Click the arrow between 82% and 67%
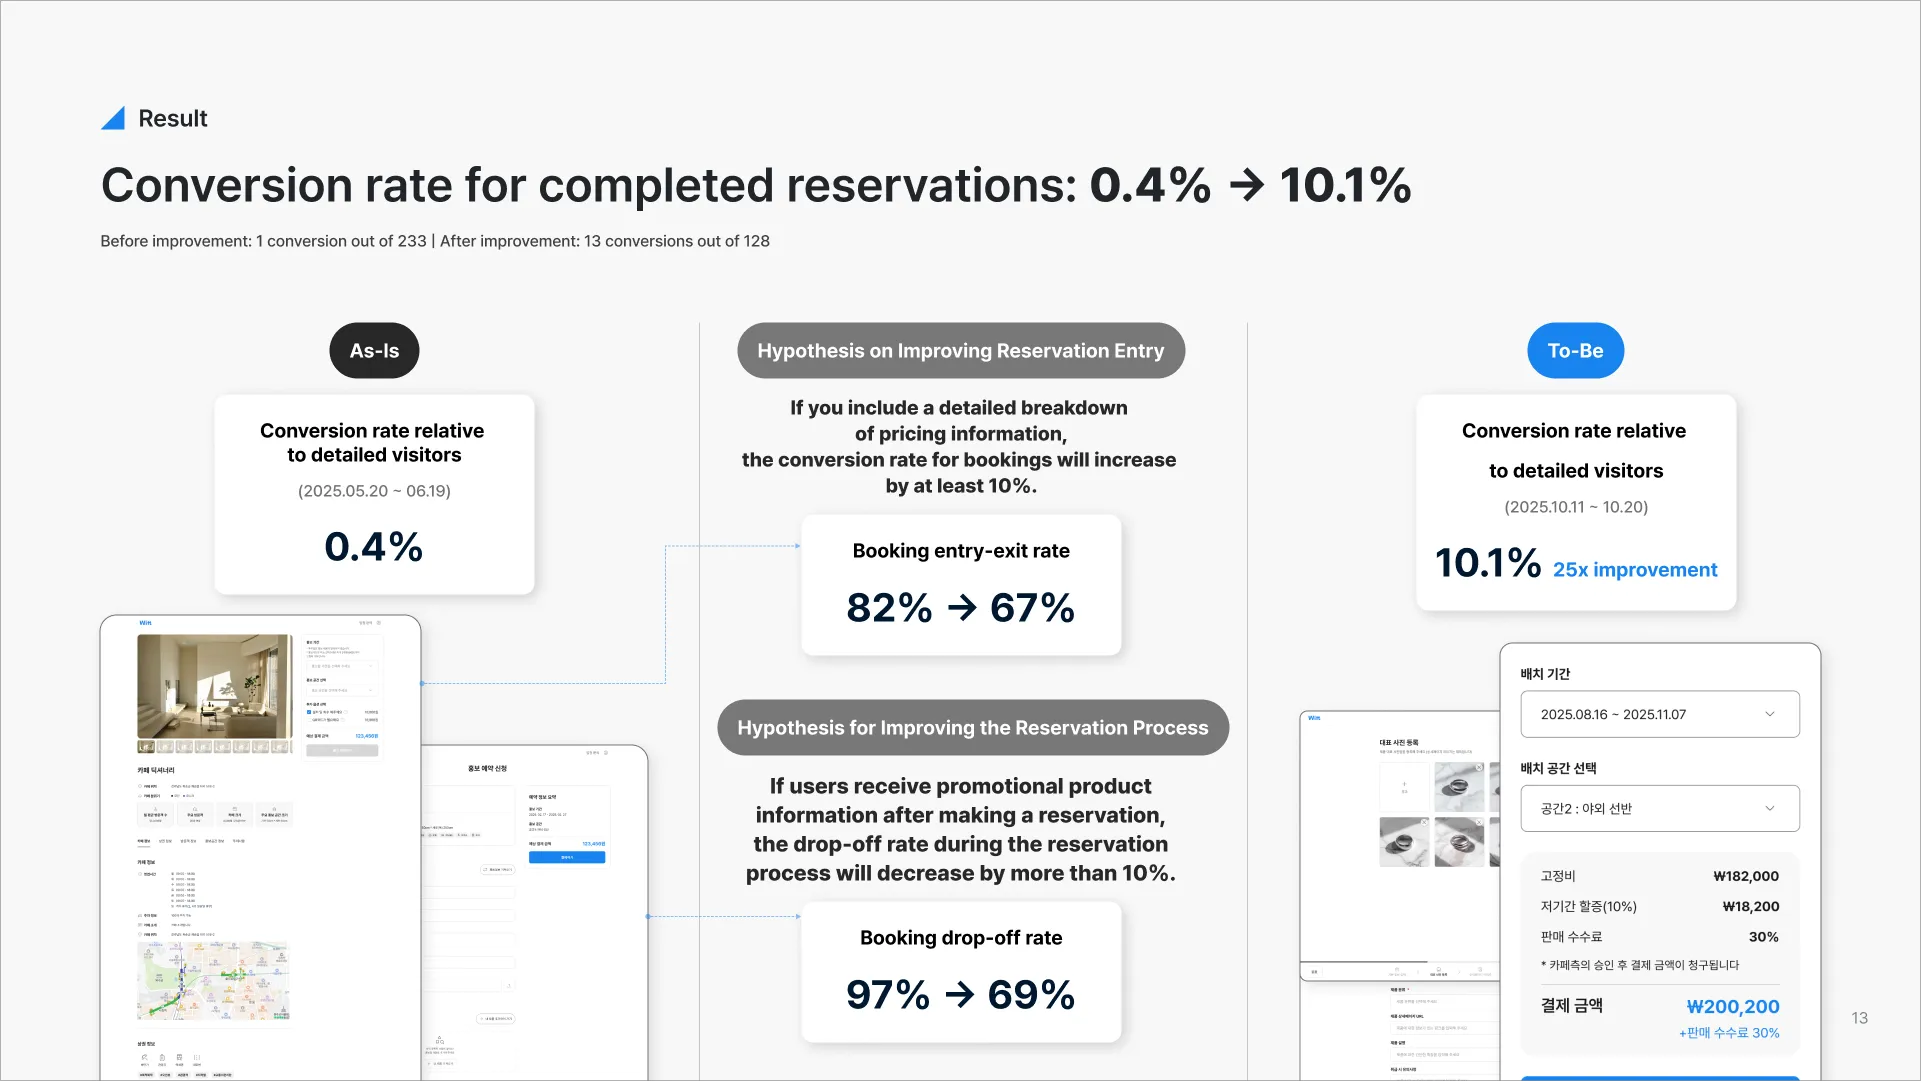The image size is (1921, 1081). [961, 608]
